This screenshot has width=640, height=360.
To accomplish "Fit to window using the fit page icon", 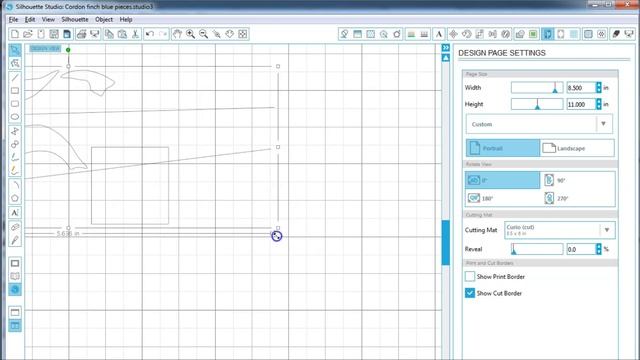I will pyautogui.click(x=242, y=34).
